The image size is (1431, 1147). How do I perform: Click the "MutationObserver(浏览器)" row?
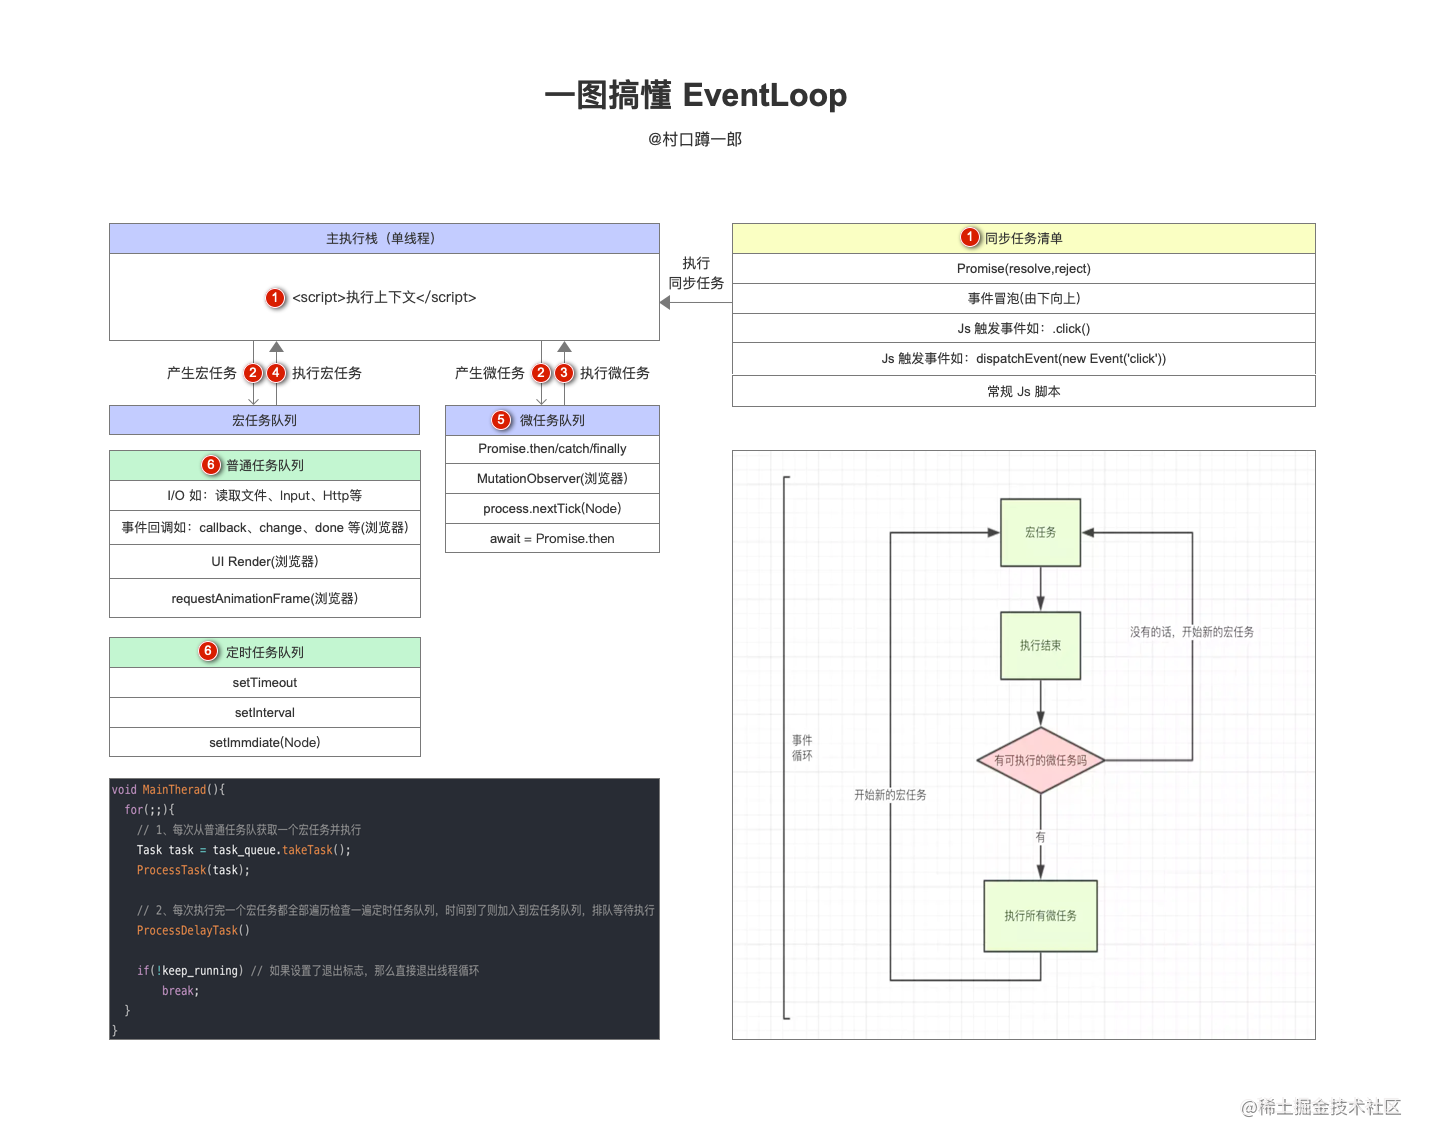[x=552, y=479]
